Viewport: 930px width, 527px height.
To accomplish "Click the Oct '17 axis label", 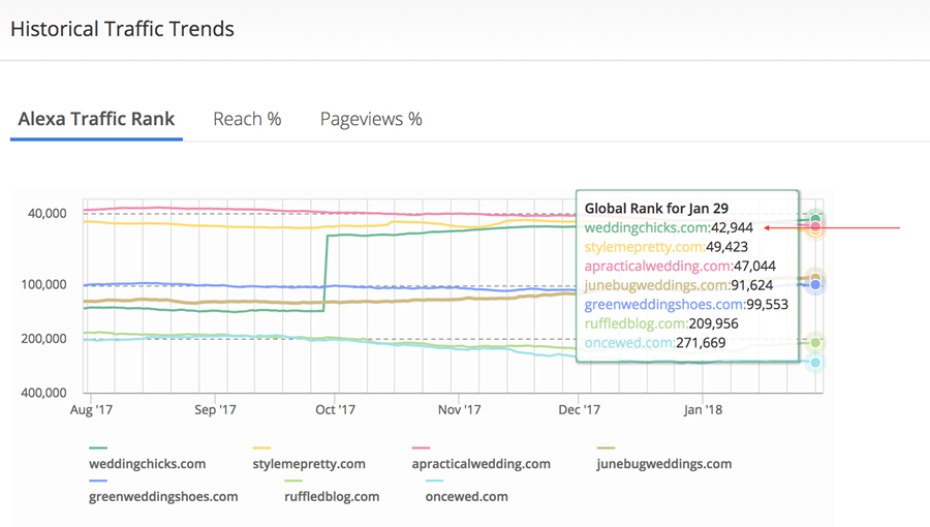I will coord(335,410).
